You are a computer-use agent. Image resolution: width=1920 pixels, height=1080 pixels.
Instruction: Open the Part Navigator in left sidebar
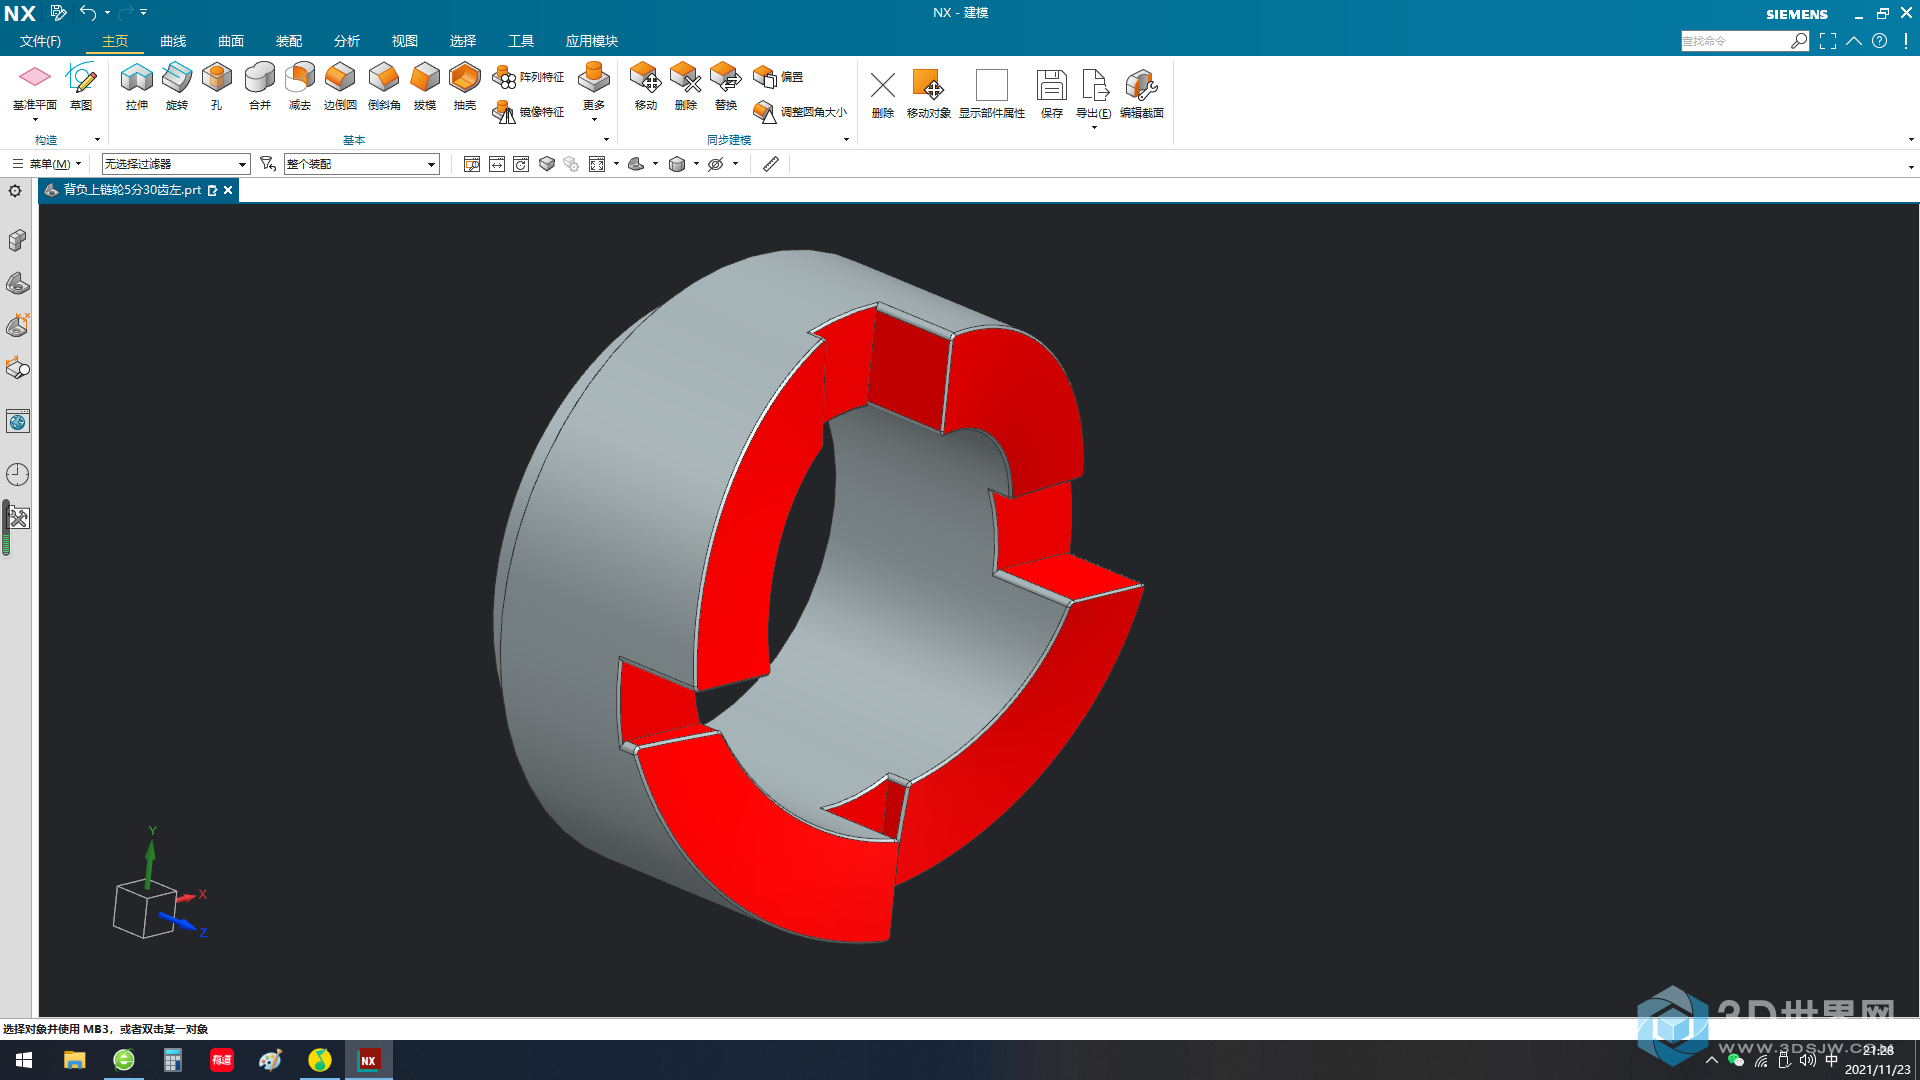point(17,283)
